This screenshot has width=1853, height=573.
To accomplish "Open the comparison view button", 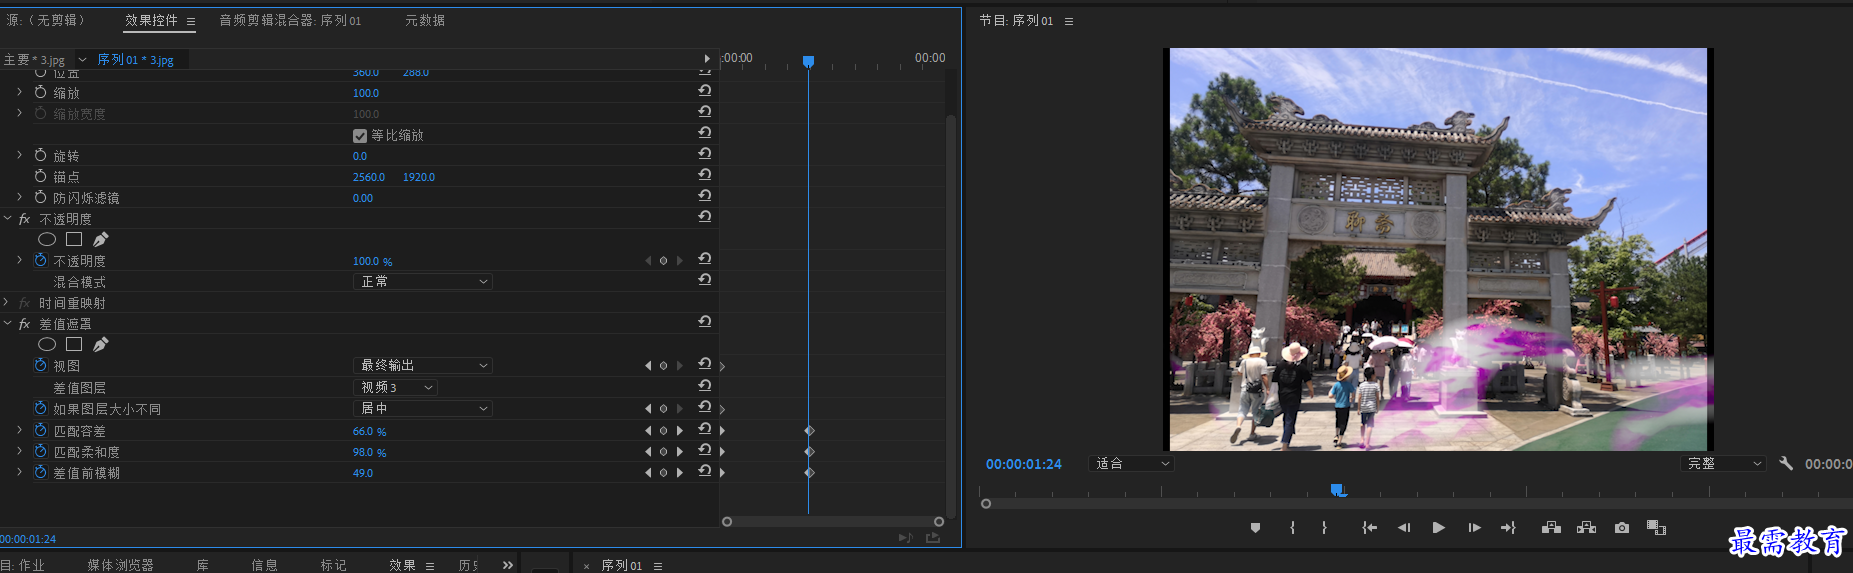I will [1656, 528].
